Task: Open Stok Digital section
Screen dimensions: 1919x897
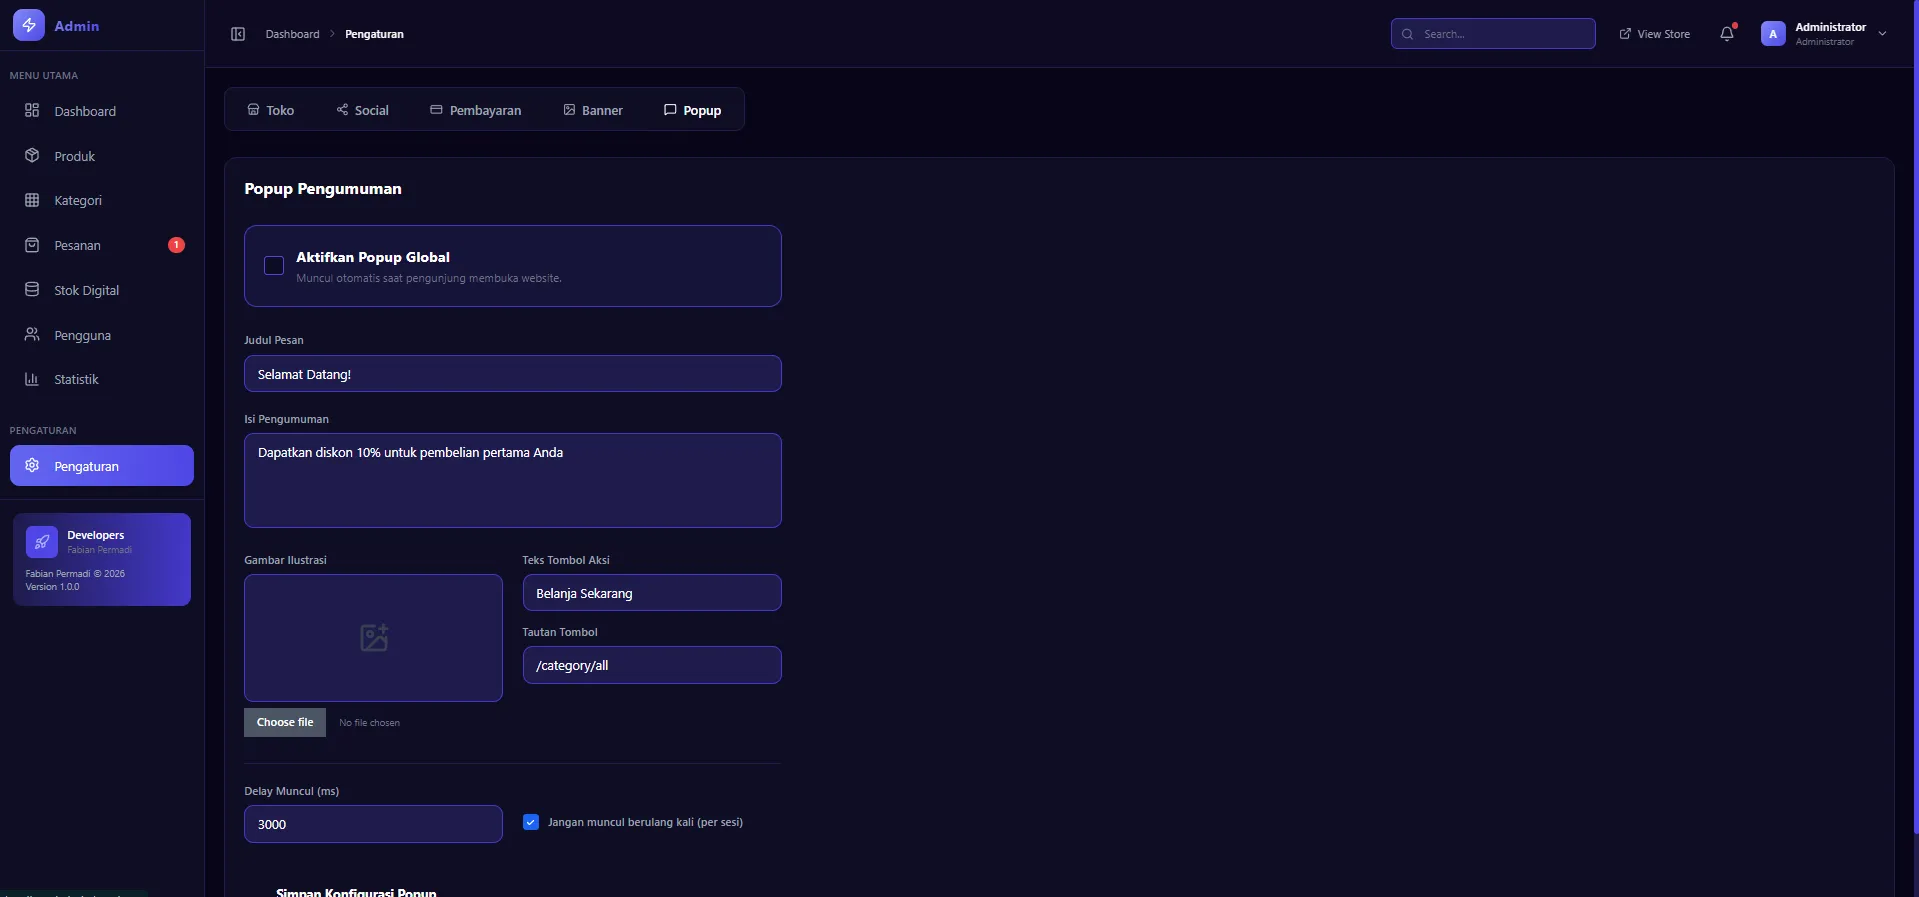Action: pyautogui.click(x=86, y=291)
